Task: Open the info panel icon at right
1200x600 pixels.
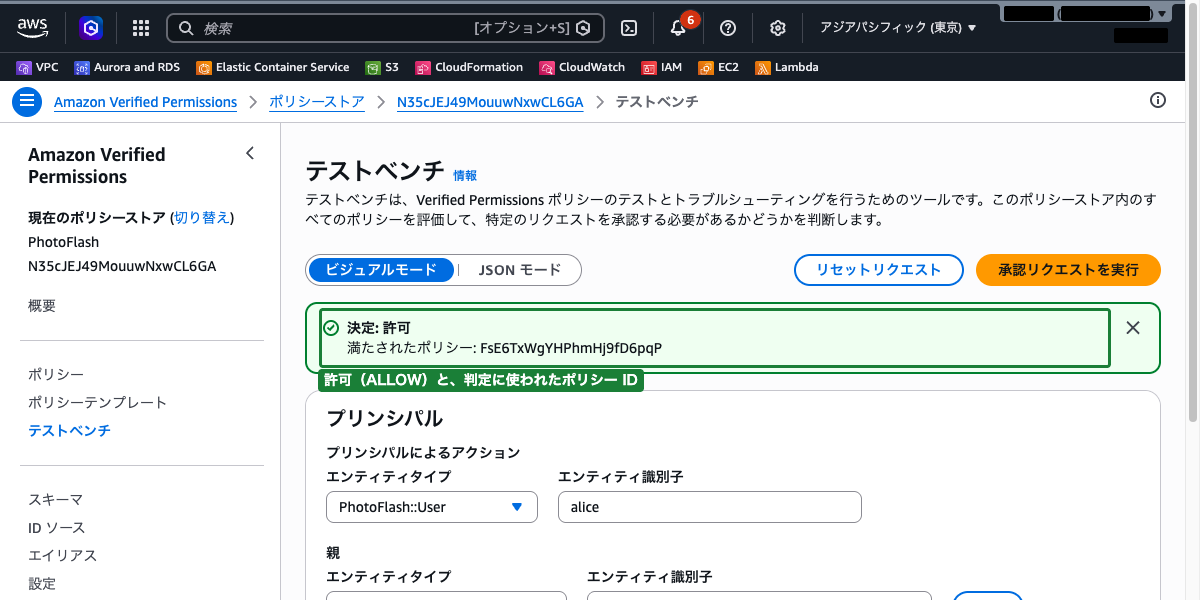Action: (x=1158, y=100)
